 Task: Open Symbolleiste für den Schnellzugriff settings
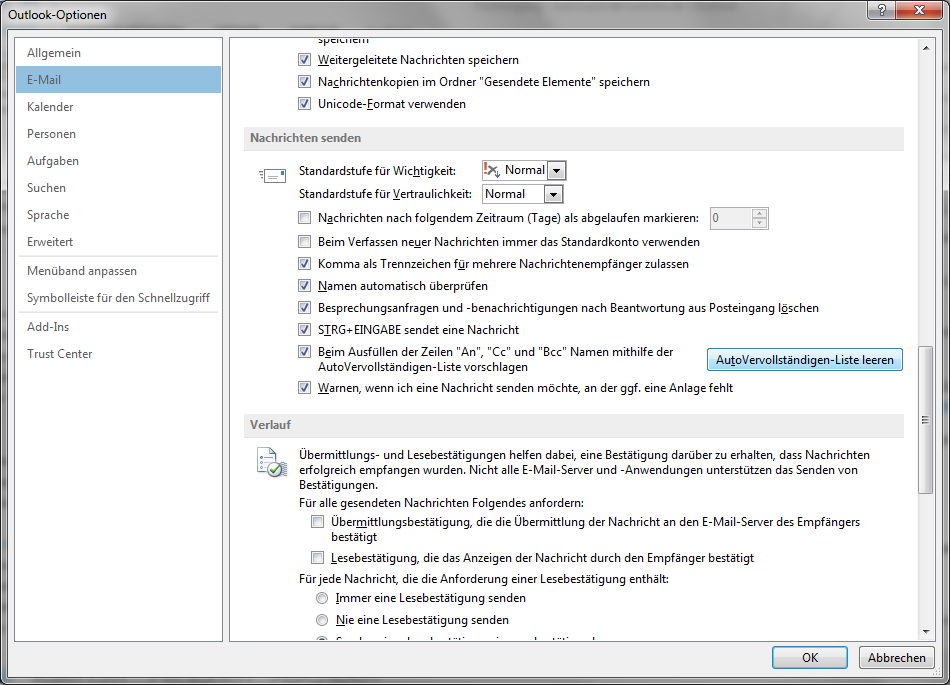coord(119,297)
